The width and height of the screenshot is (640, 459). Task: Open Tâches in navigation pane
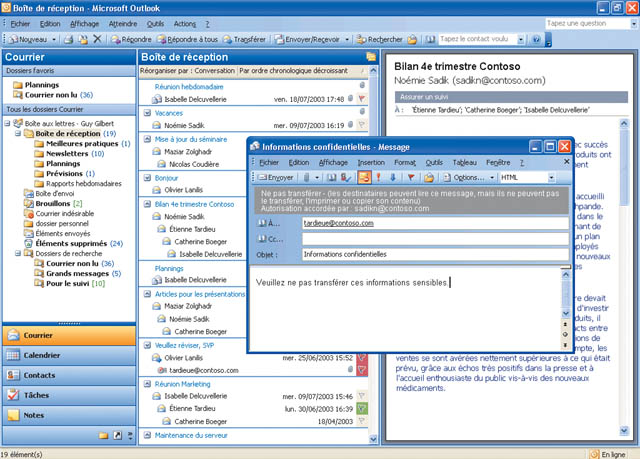pos(69,395)
